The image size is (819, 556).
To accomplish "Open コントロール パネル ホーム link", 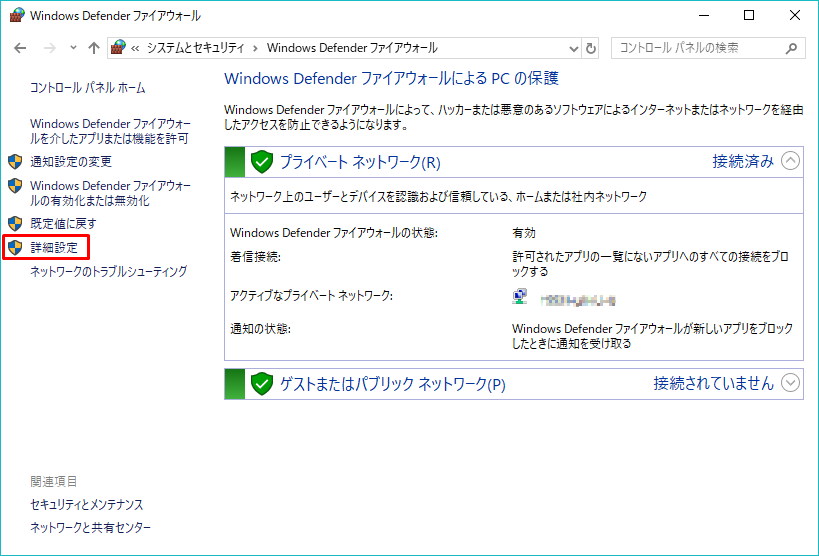I will tap(88, 88).
